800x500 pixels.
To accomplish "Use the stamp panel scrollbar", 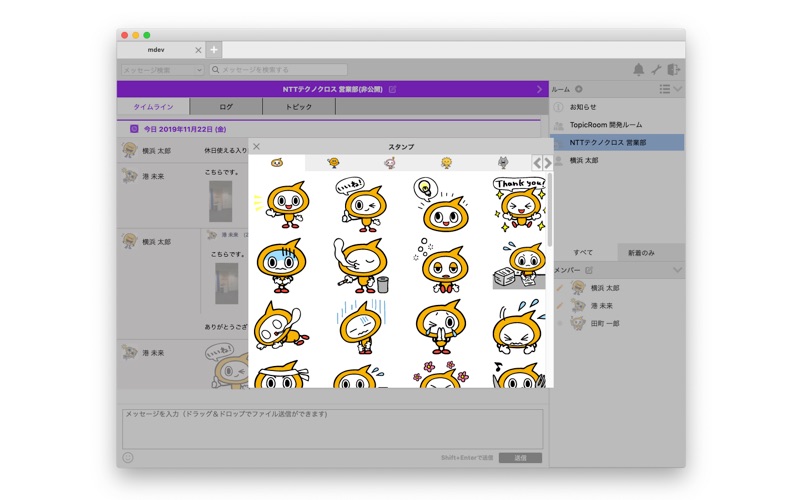I will [x=549, y=210].
